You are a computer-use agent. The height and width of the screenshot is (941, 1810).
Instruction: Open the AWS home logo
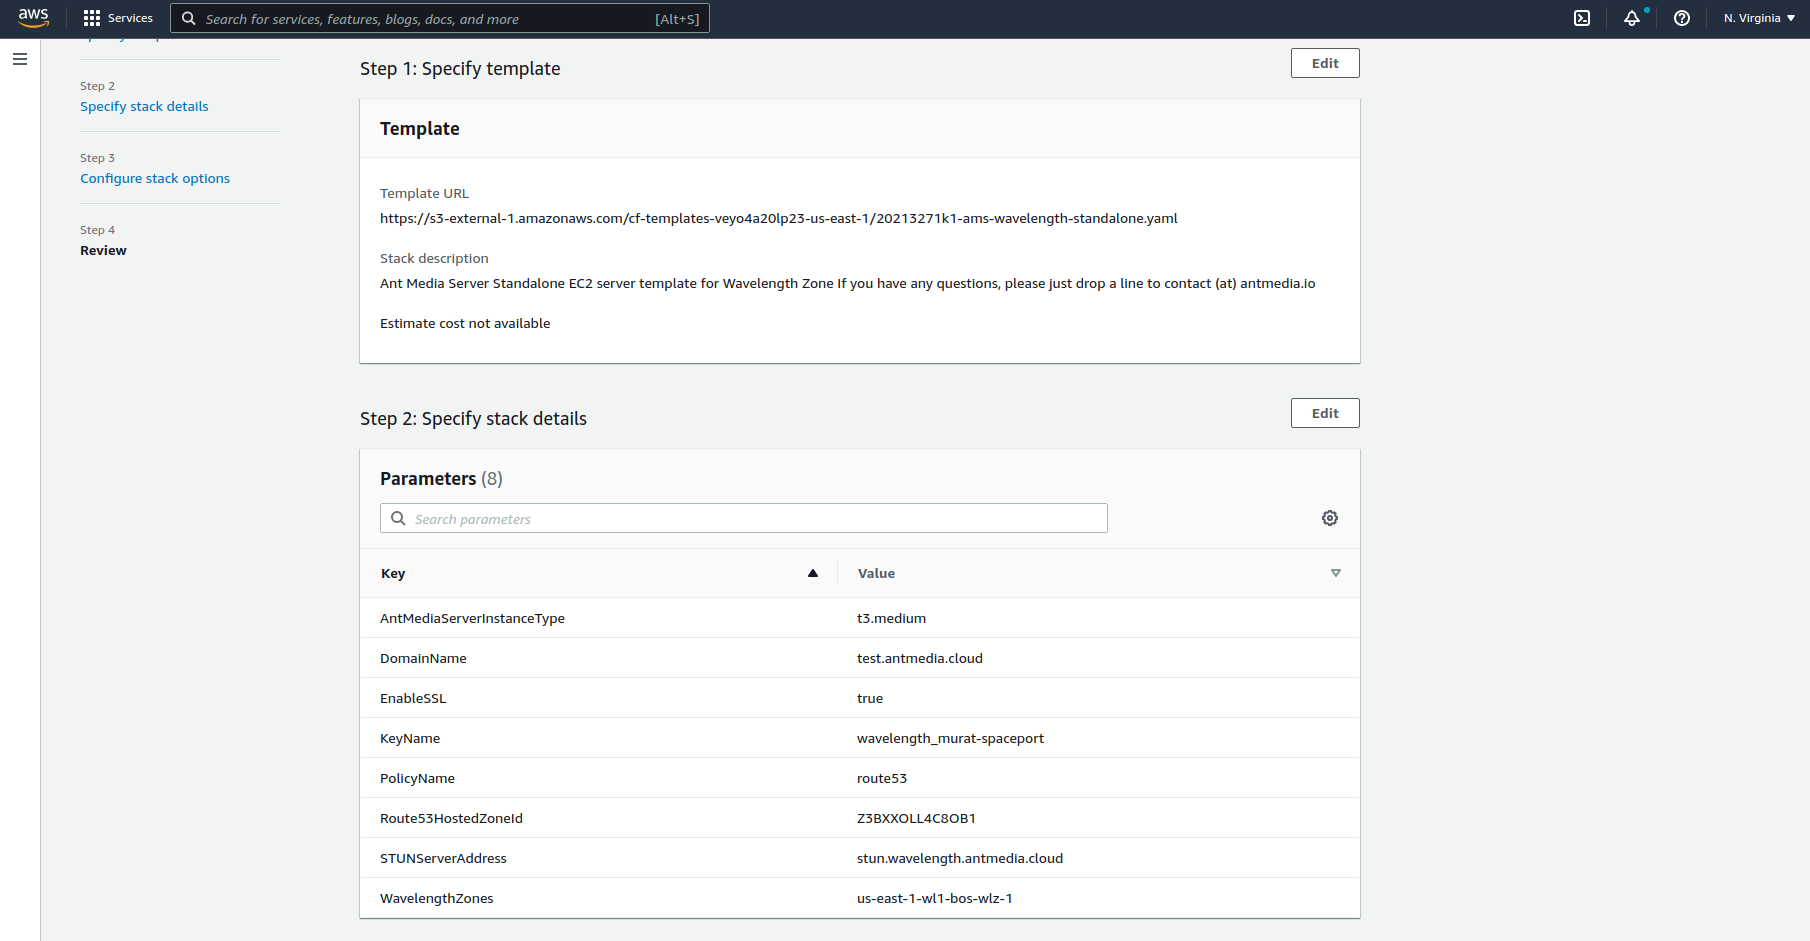pos(33,18)
